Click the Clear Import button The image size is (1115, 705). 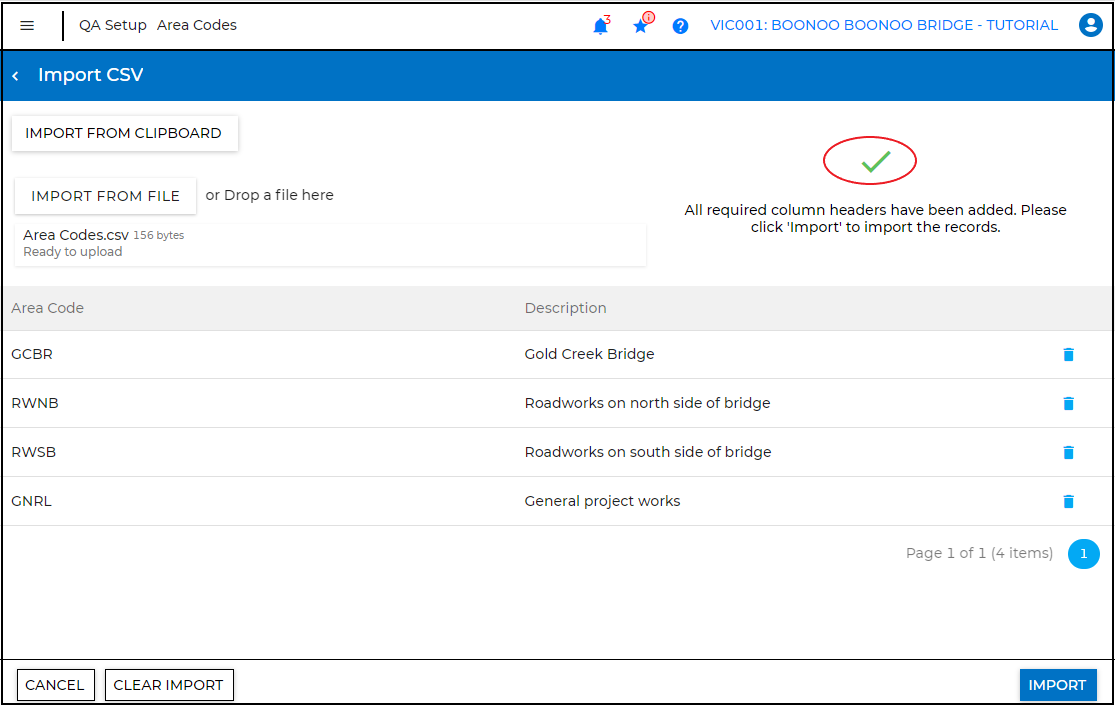pyautogui.click(x=168, y=685)
